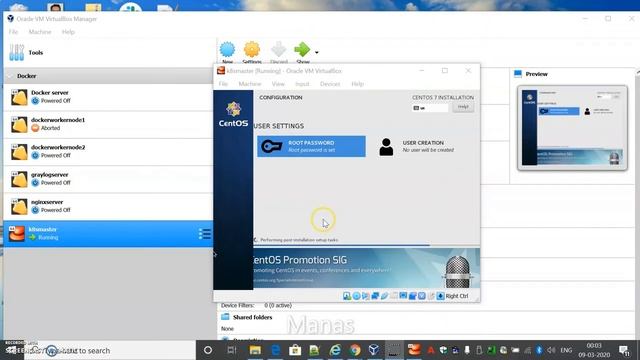Click the k8smaster preview thumbnail
This screenshot has width=640, height=360.
(x=572, y=128)
